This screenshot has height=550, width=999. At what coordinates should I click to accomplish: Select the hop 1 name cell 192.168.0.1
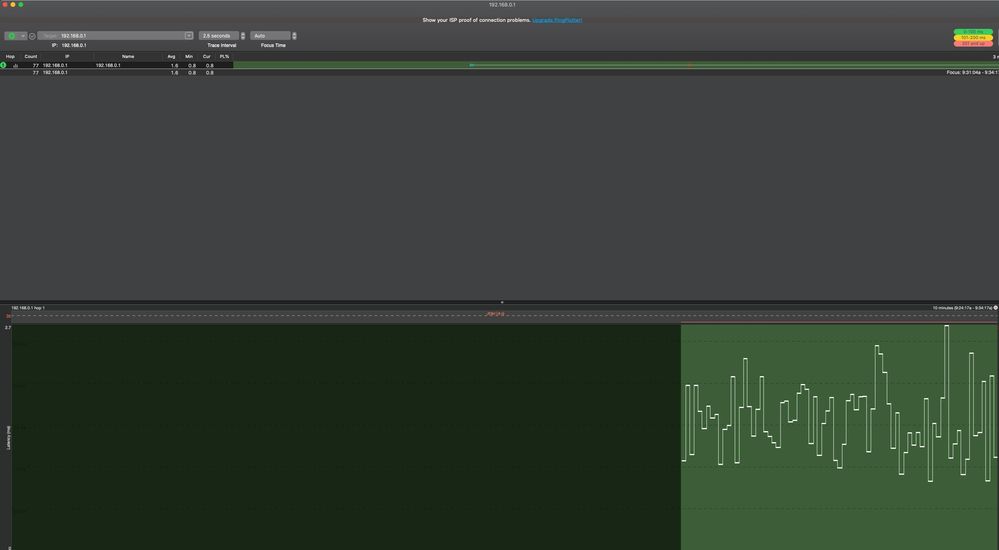pyautogui.click(x=108, y=65)
